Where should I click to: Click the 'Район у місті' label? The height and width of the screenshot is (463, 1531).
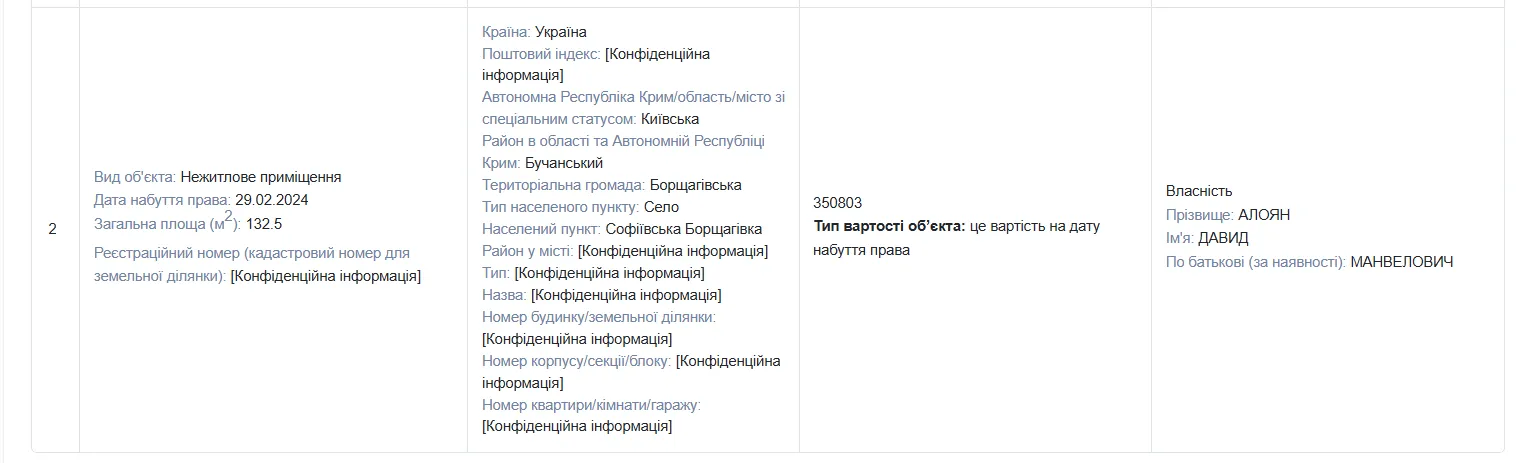coord(528,251)
